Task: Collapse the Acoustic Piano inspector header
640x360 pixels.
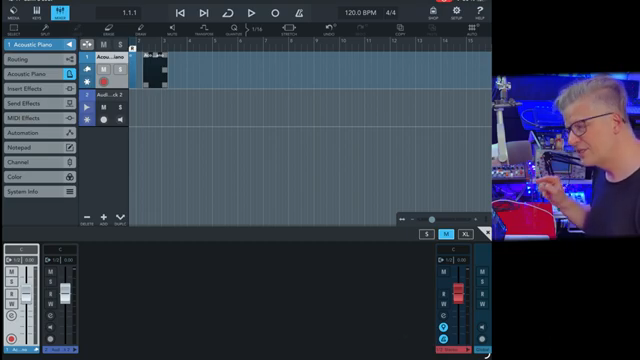Action: pos(40,44)
